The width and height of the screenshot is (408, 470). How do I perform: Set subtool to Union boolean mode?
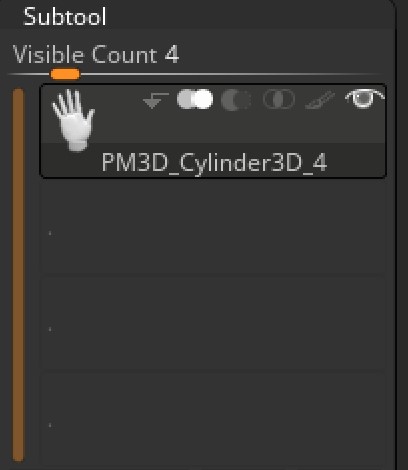tap(195, 99)
